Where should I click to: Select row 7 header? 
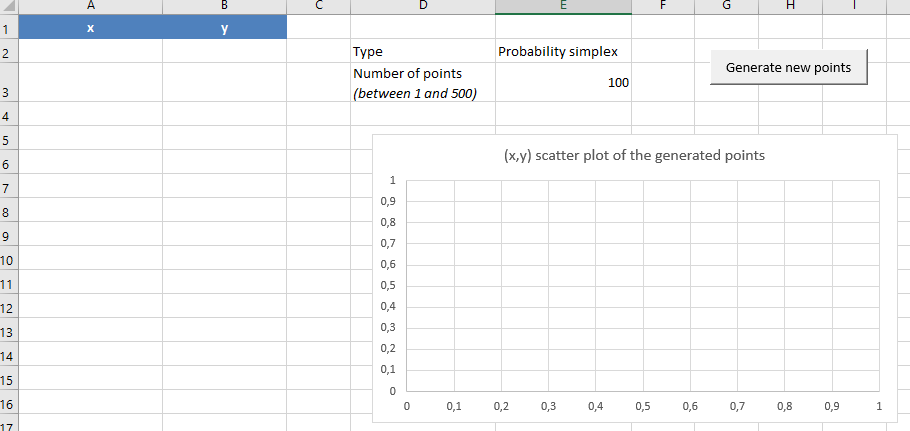tap(9, 186)
